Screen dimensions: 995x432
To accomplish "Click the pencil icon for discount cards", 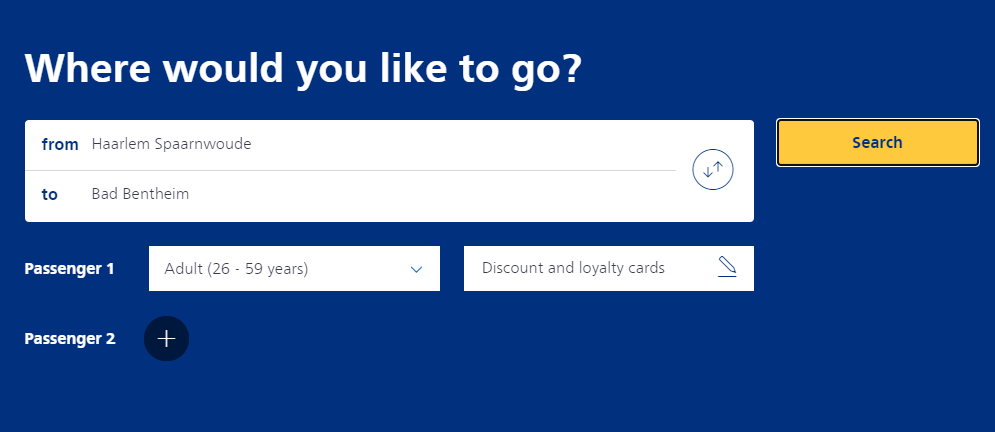I will pos(727,268).
